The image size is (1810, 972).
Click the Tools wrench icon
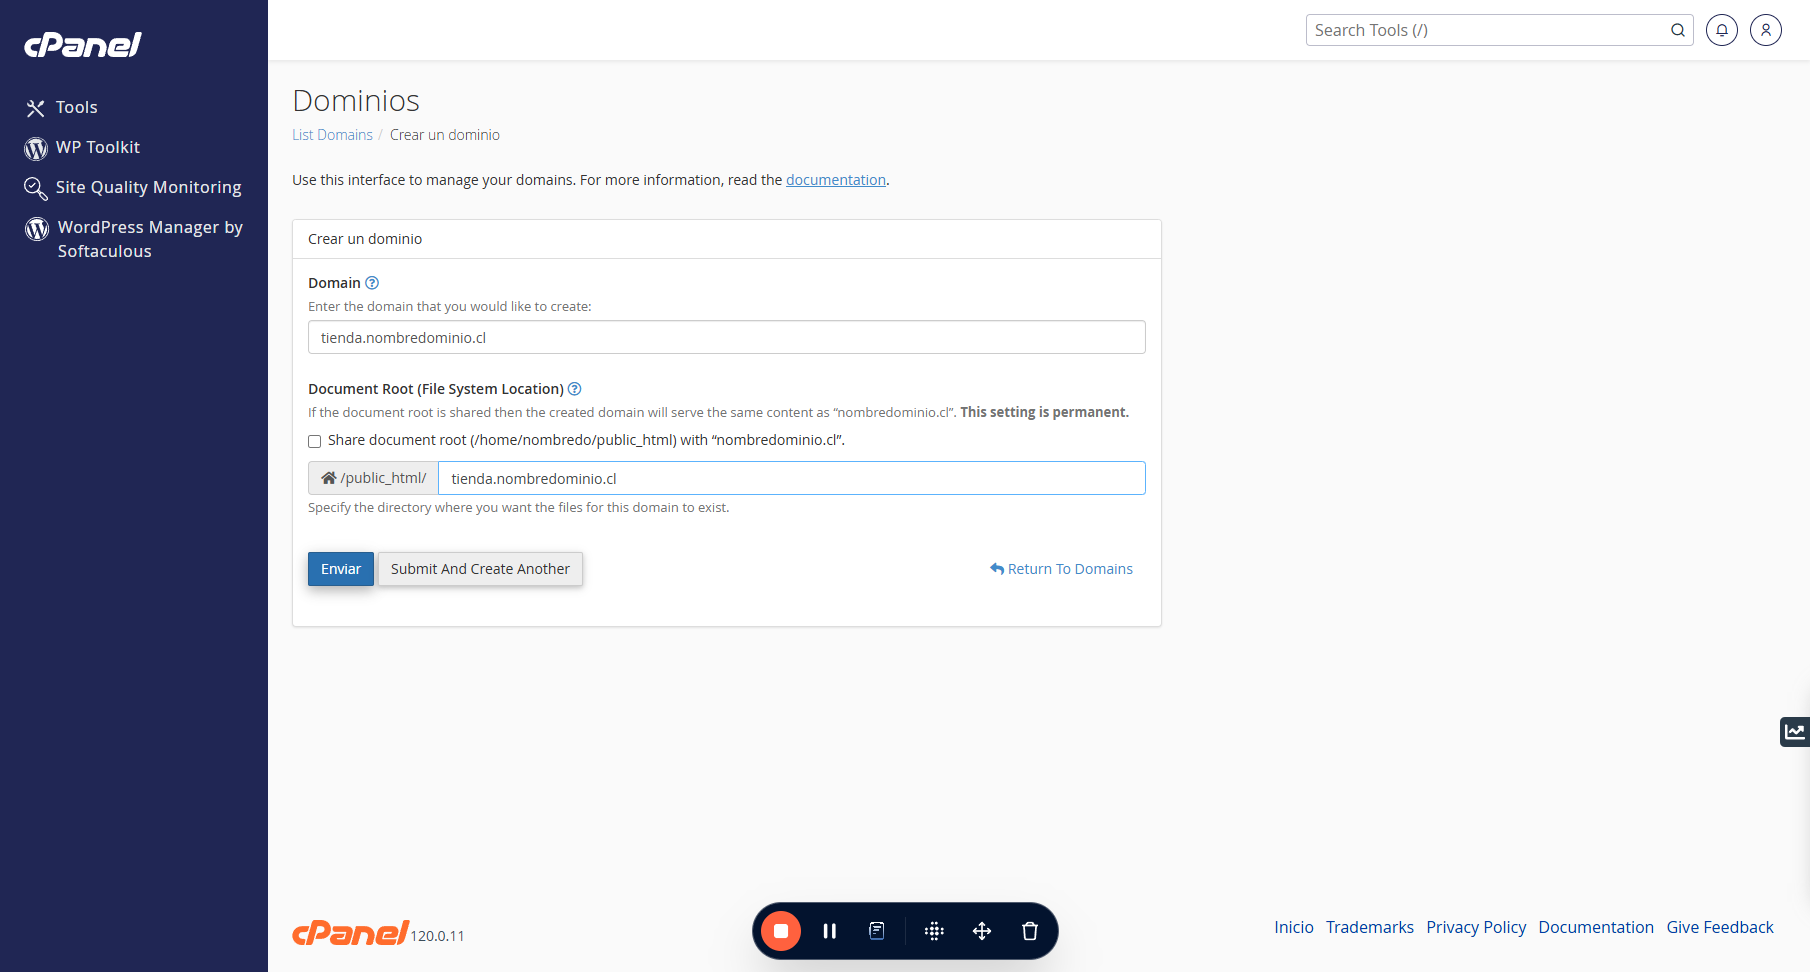(x=36, y=108)
